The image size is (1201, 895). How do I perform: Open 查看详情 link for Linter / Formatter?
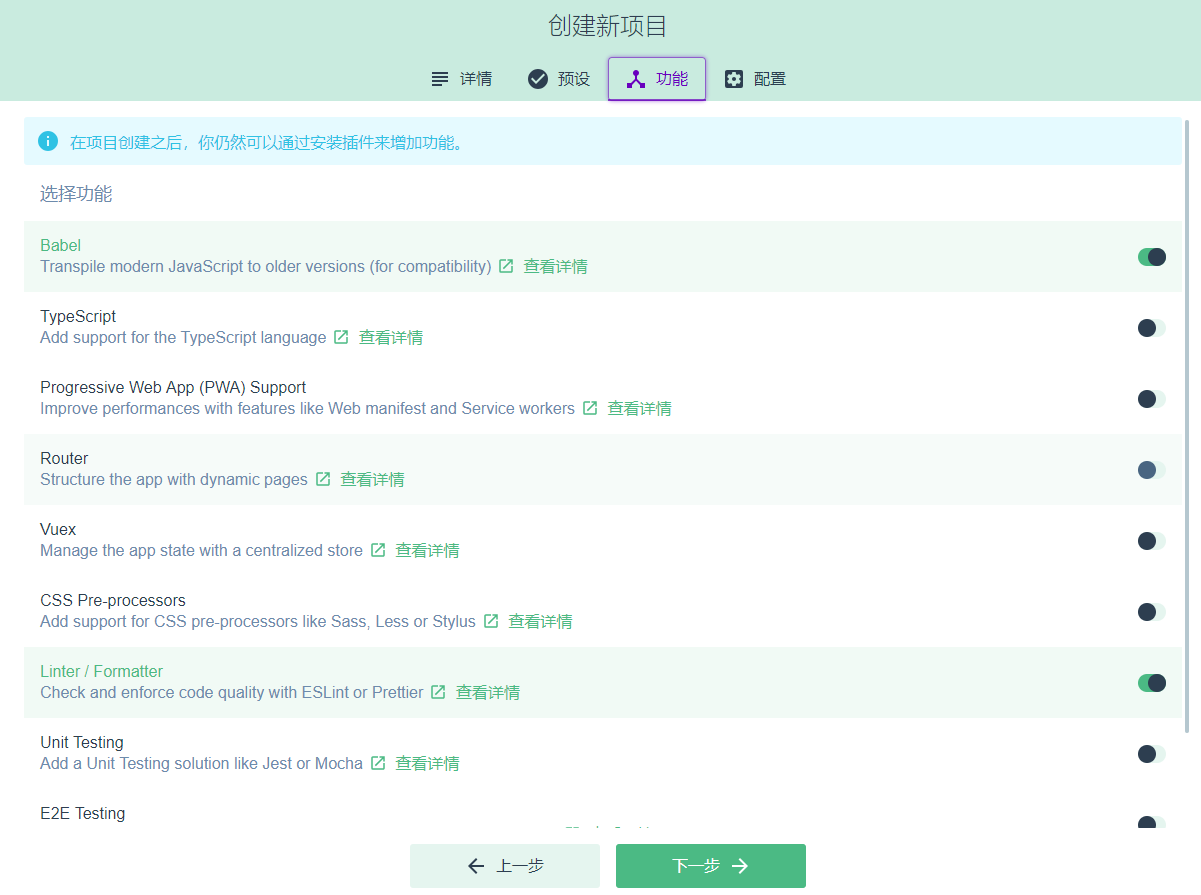488,693
